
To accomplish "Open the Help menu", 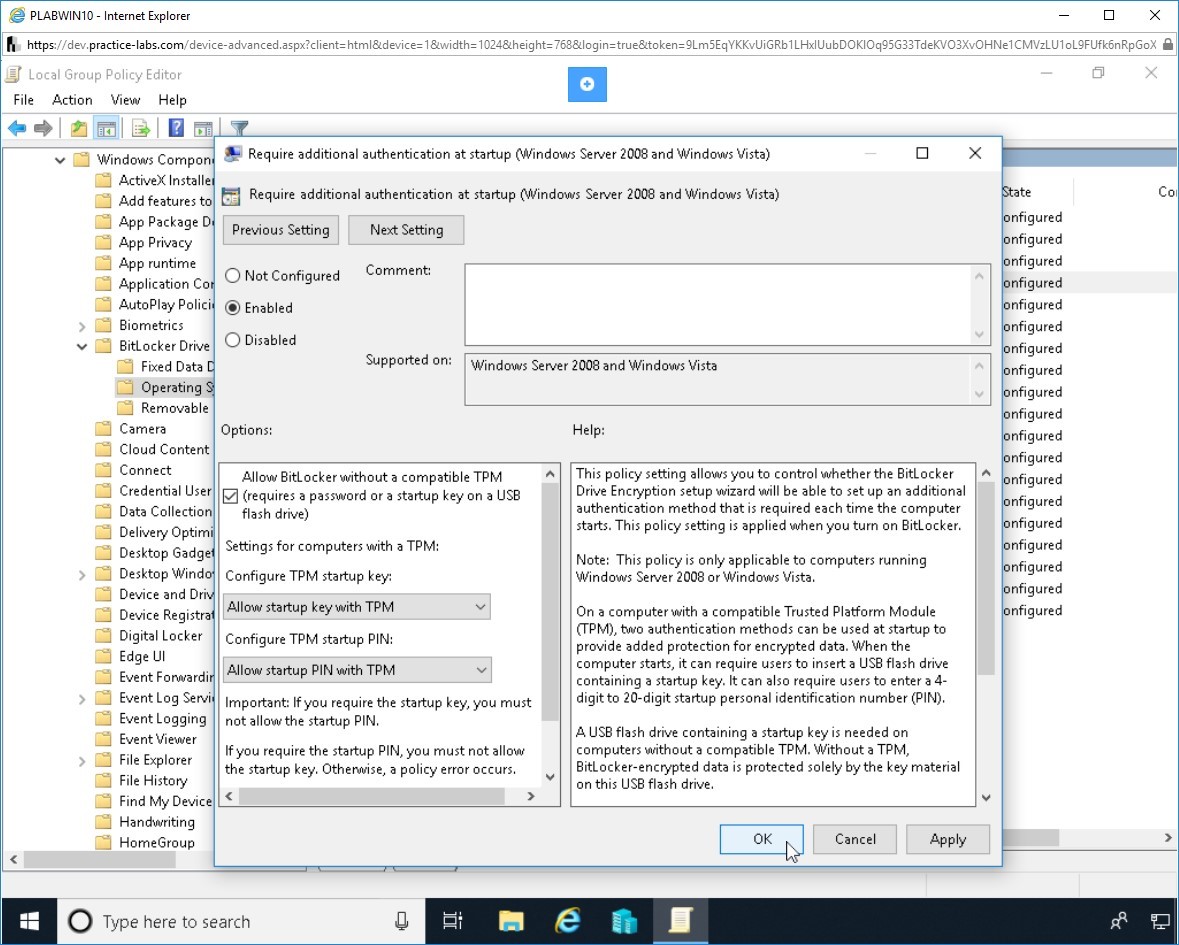I will (x=172, y=100).
